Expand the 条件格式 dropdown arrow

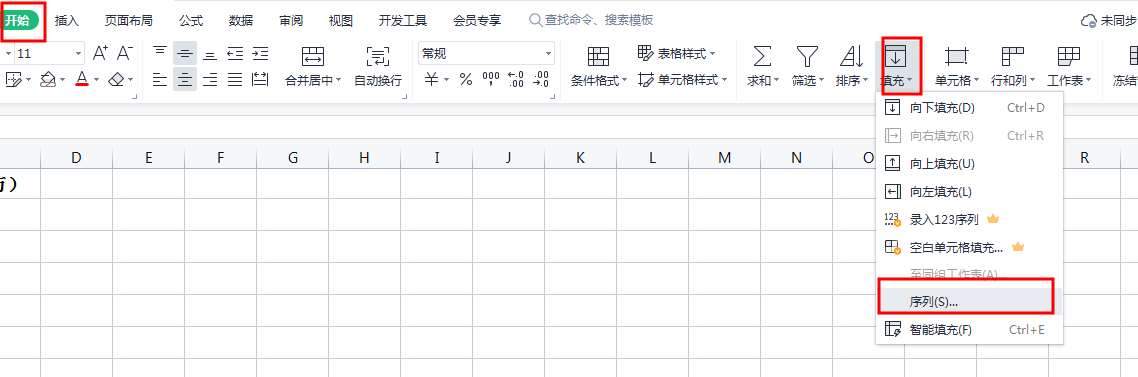tap(623, 81)
